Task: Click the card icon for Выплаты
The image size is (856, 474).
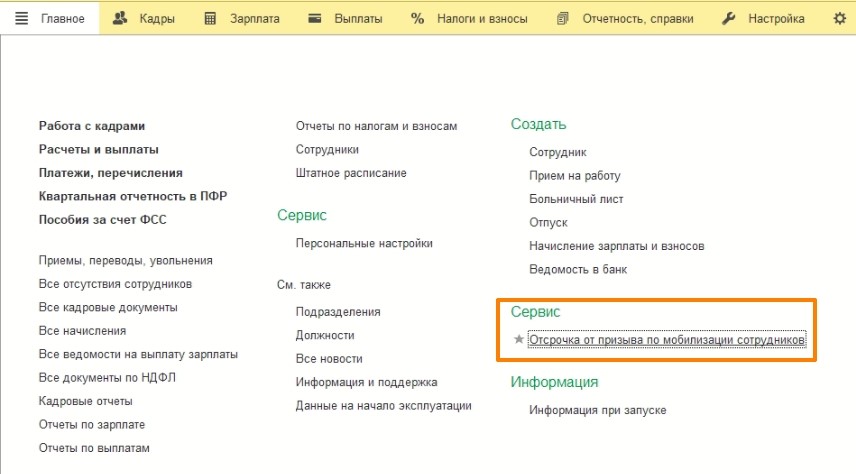Action: (x=314, y=19)
